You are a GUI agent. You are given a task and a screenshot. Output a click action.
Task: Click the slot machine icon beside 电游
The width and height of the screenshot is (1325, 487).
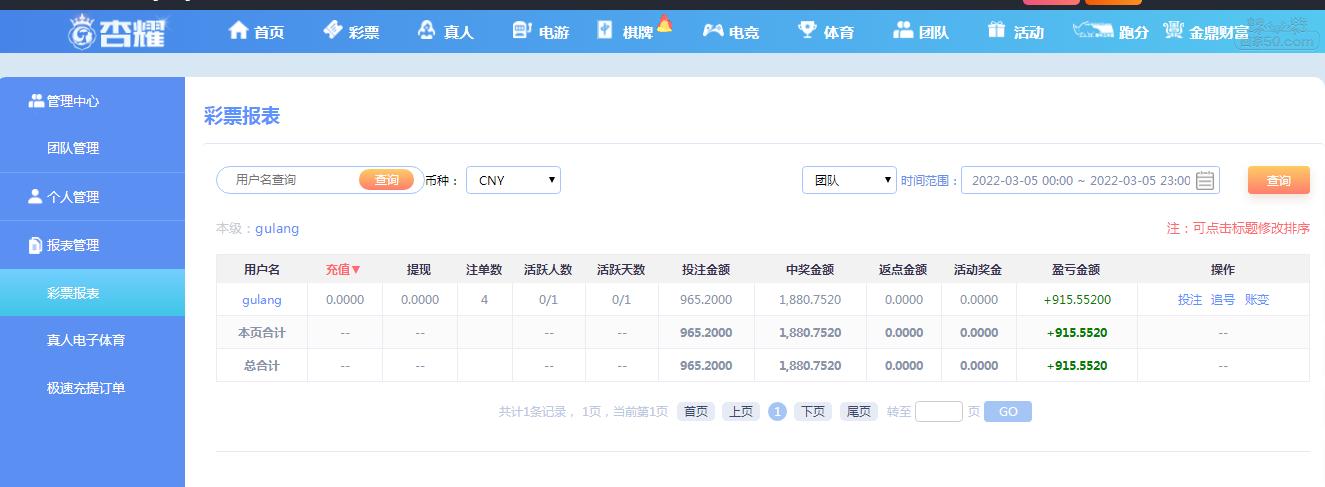tap(522, 31)
